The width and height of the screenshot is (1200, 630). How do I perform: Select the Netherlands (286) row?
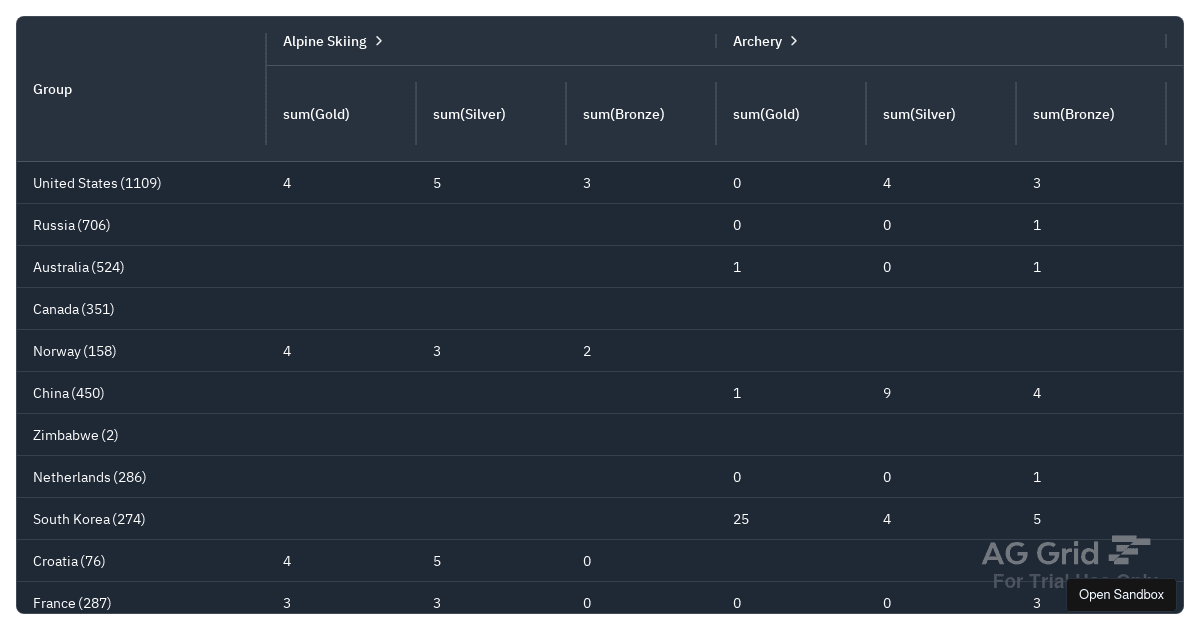[600, 477]
